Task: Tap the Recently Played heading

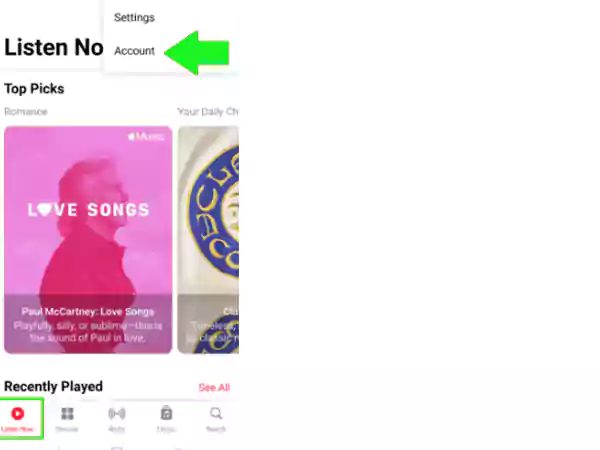Action: pos(53,386)
